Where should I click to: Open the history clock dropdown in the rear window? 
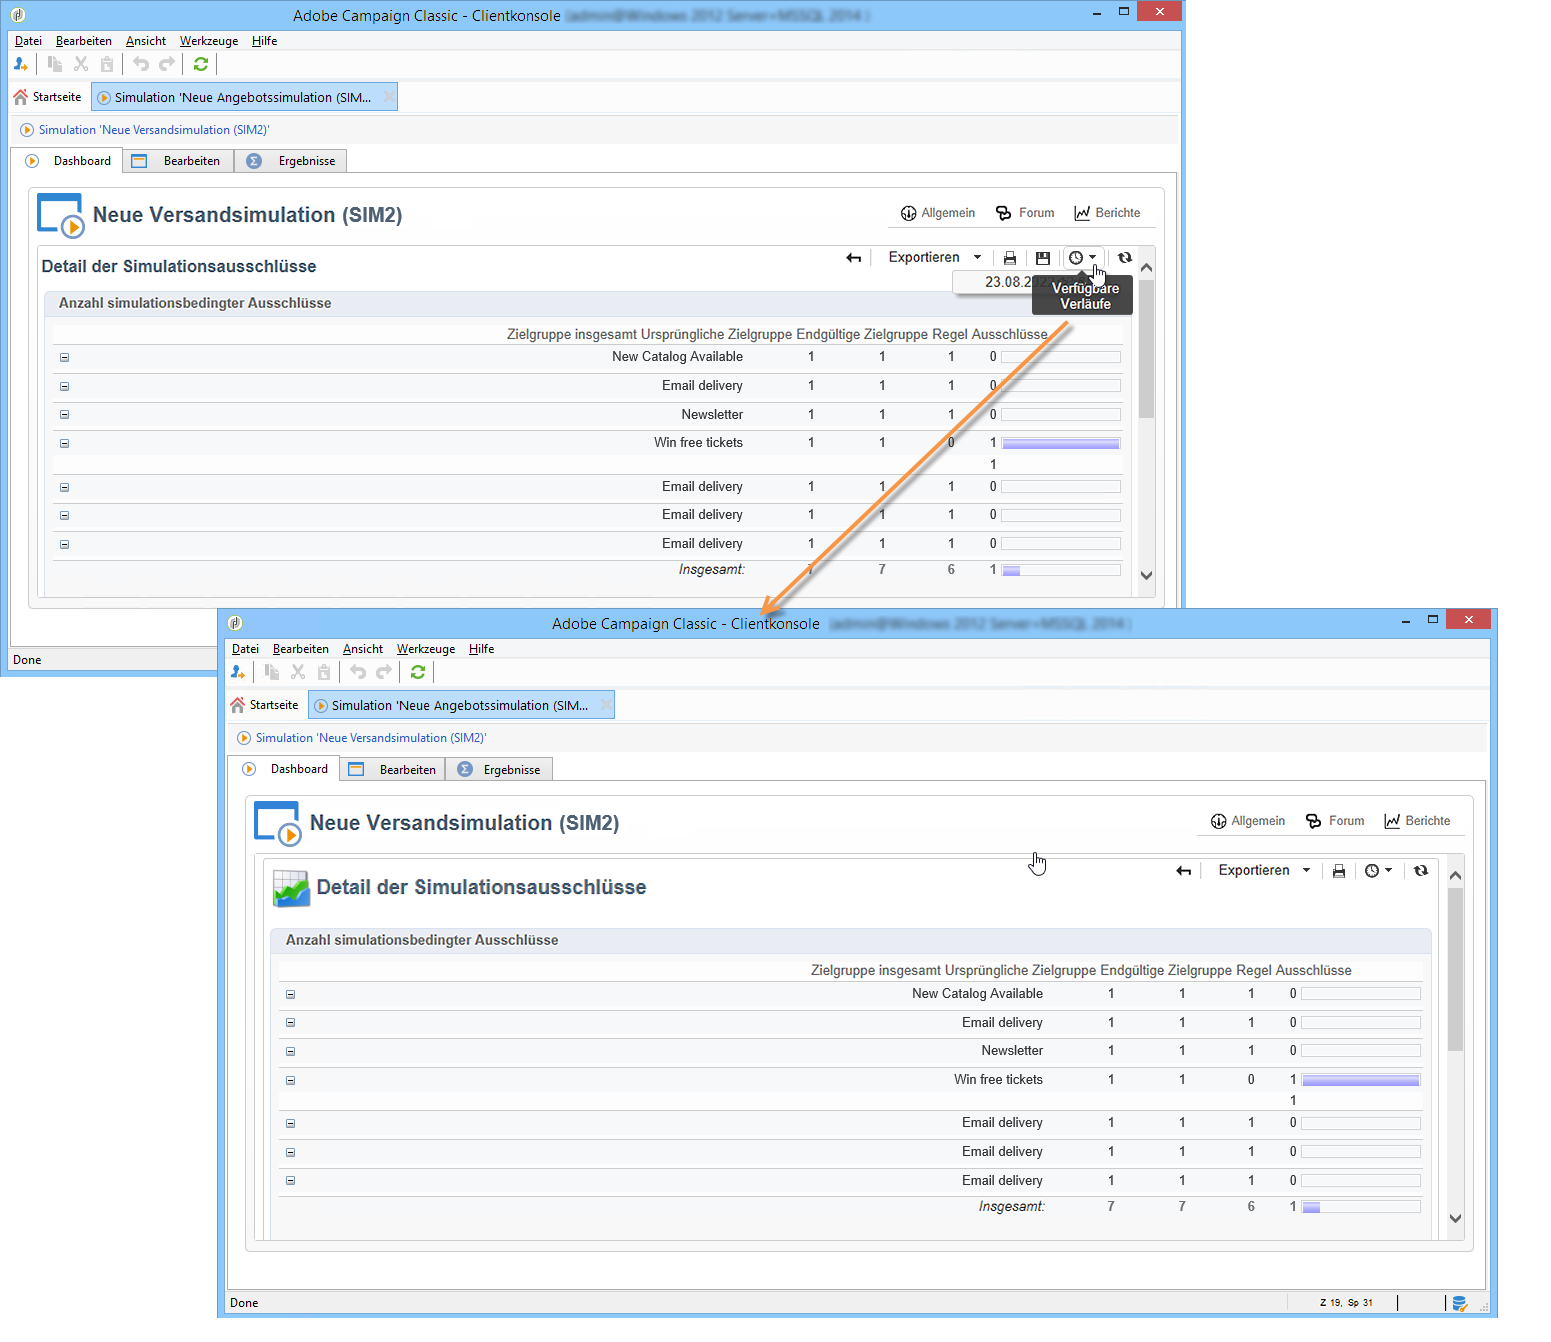pyautogui.click(x=1083, y=257)
